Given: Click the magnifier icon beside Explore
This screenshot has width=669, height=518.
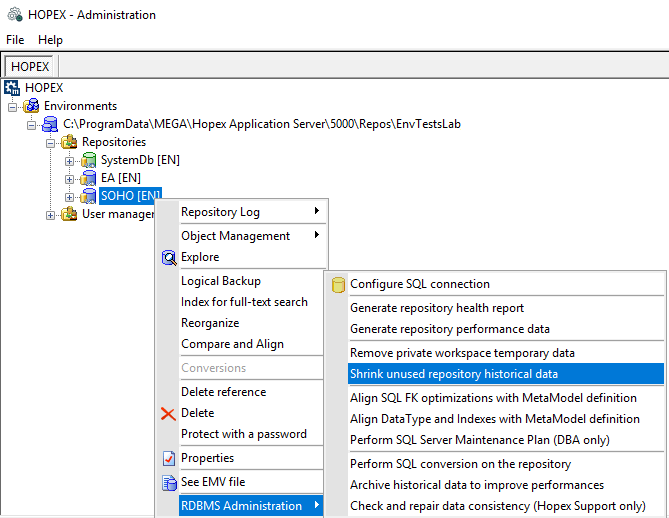Looking at the screenshot, I should [169, 257].
